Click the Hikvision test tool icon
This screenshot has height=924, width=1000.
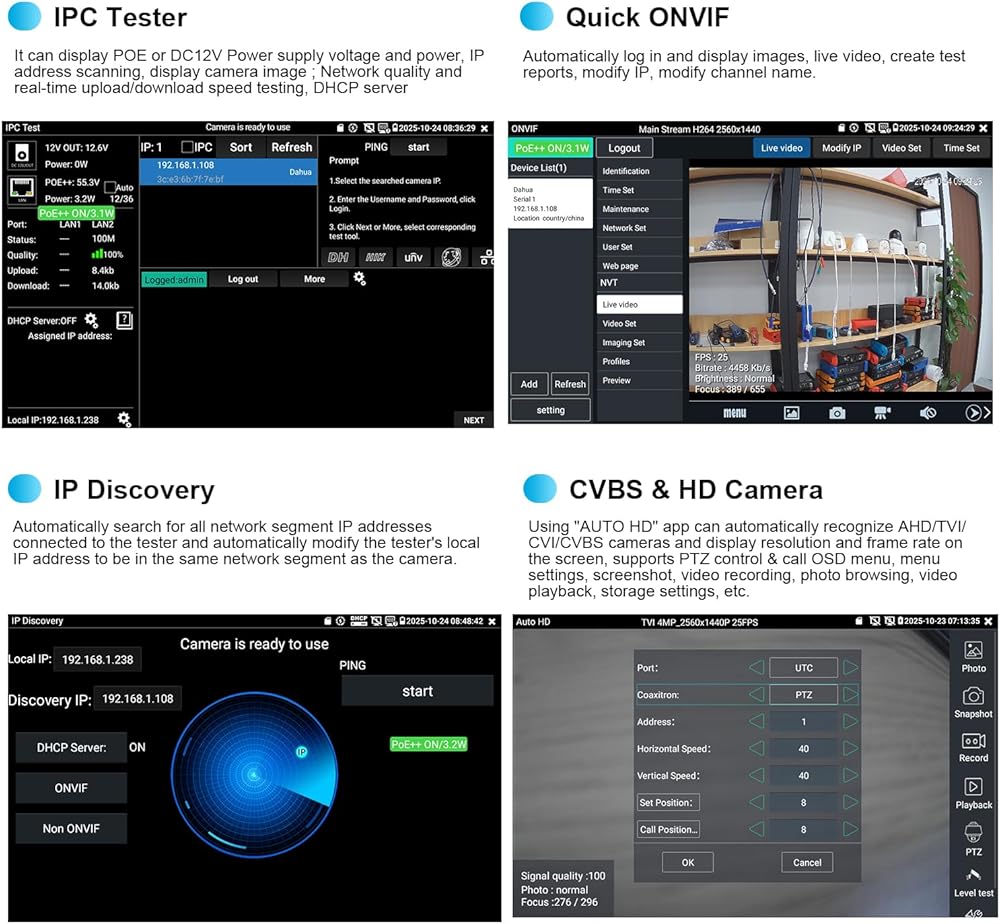pos(375,257)
